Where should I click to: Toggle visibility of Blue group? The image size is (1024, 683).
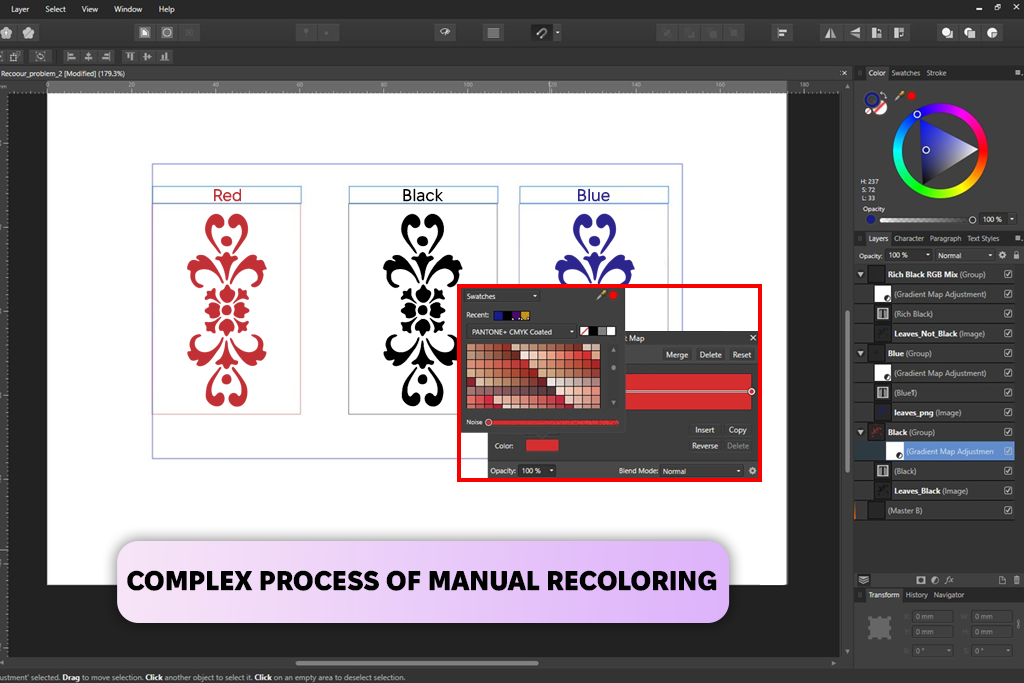[x=1008, y=353]
